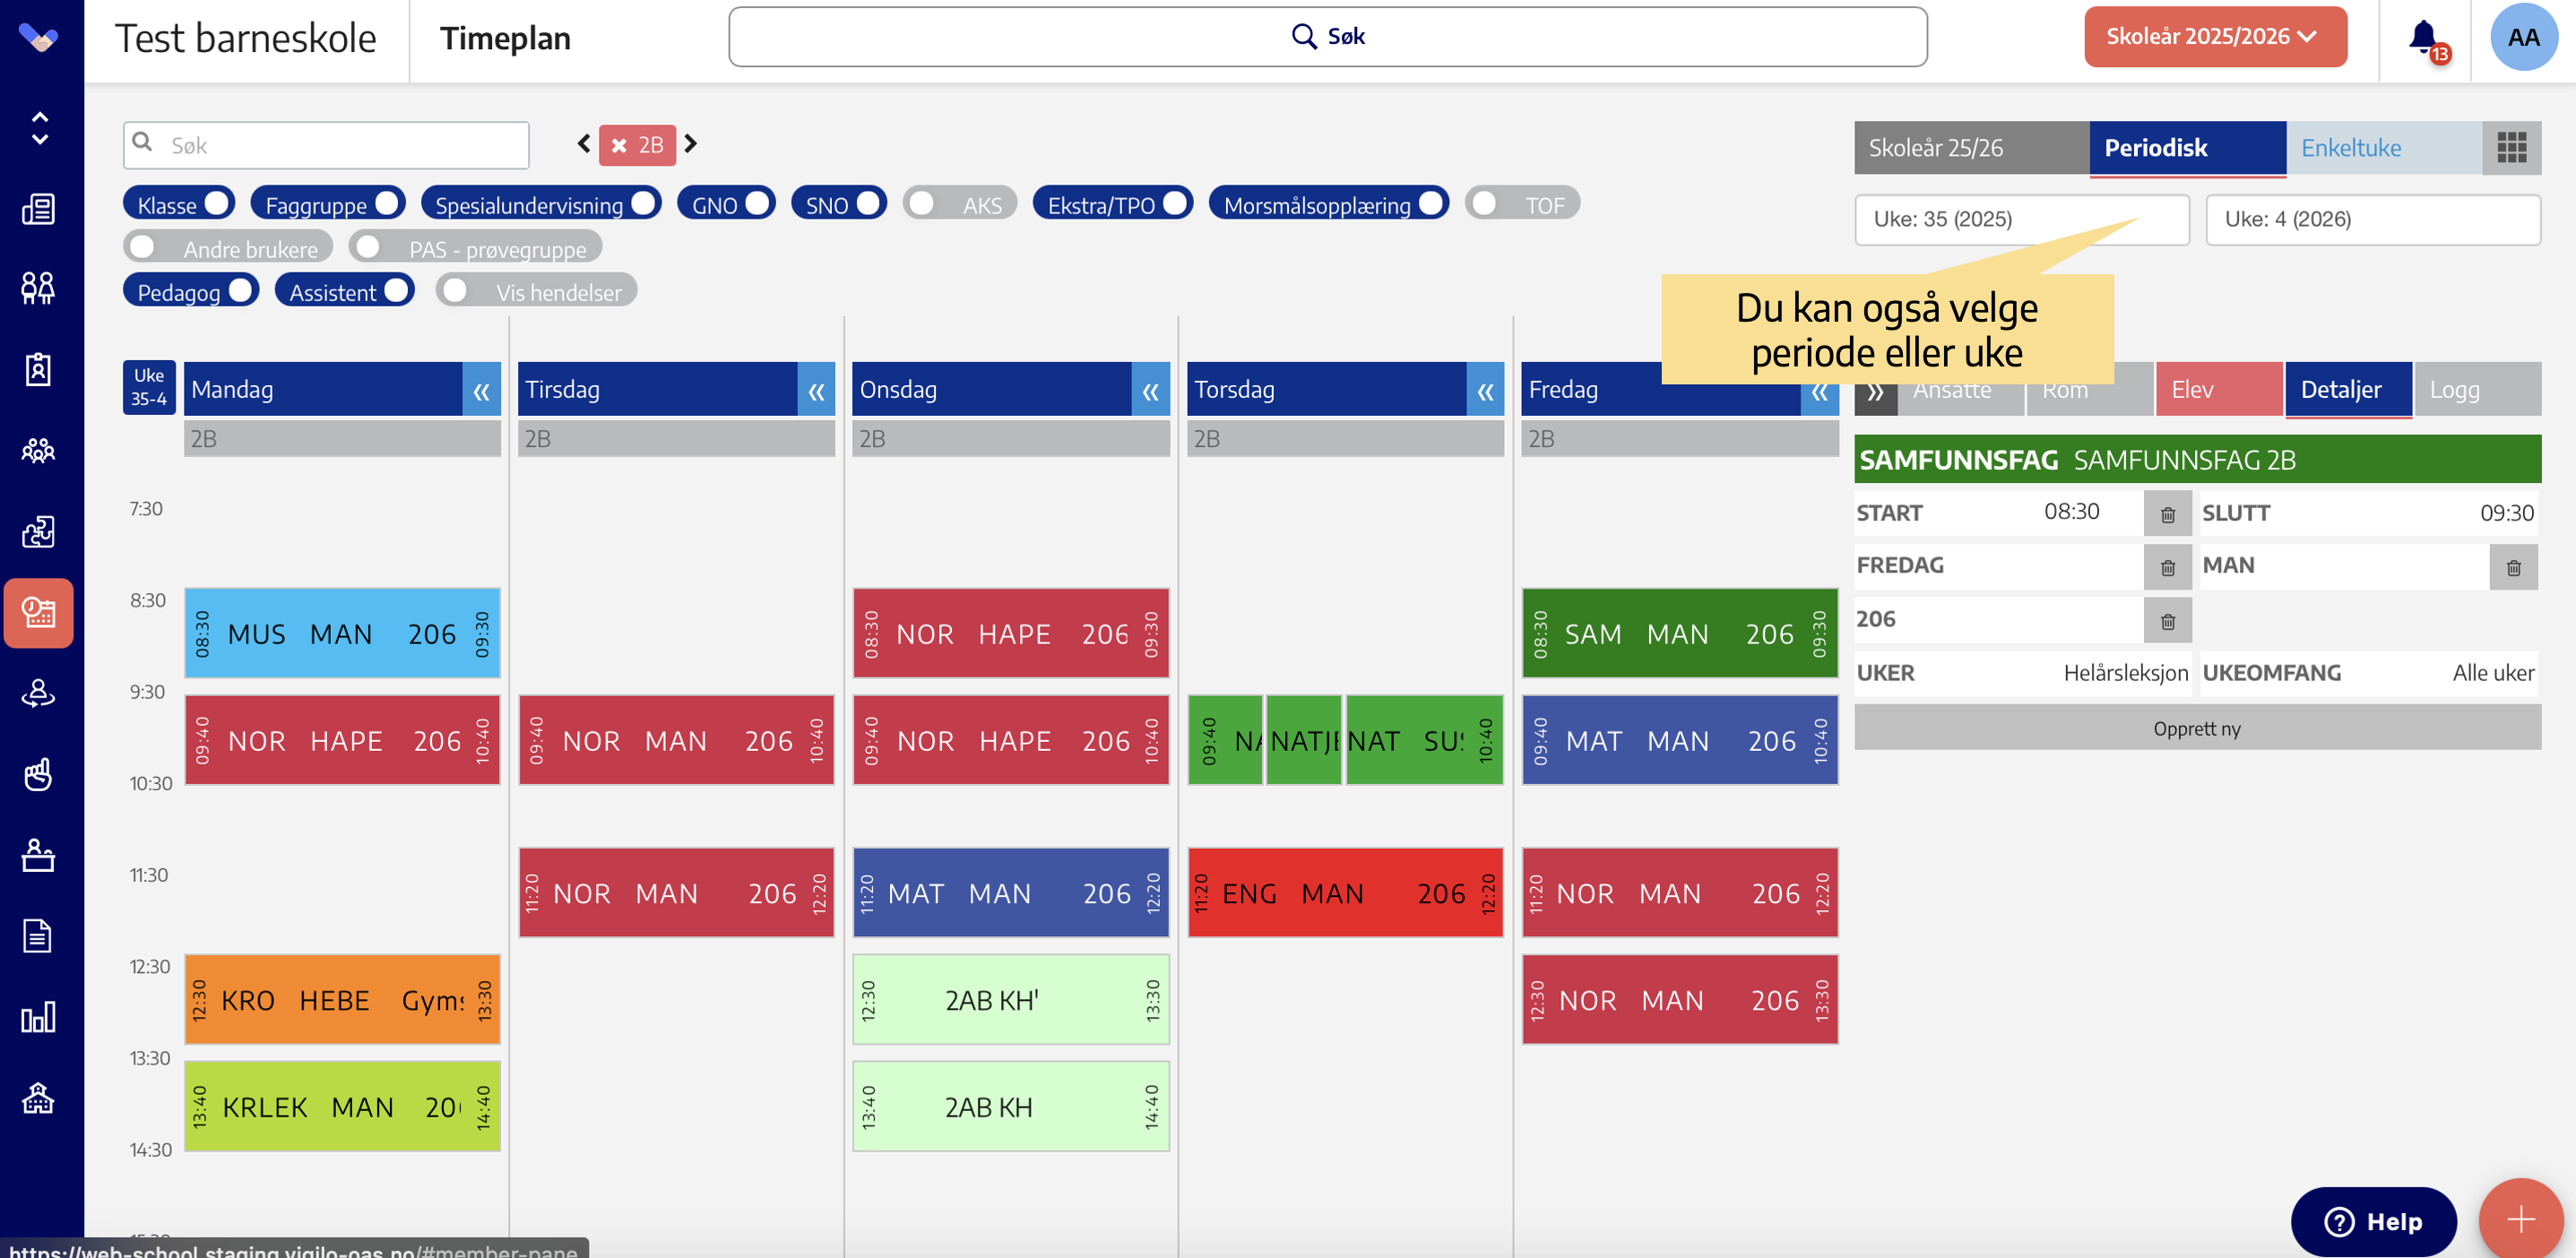Collapse the Onsdag column

pyautogui.click(x=1150, y=390)
